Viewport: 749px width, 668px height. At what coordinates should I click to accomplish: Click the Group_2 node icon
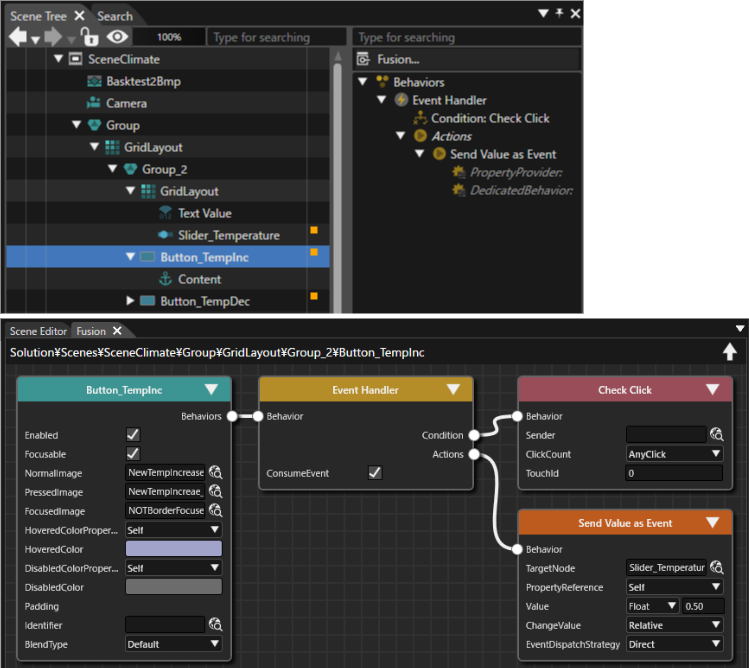pos(130,169)
